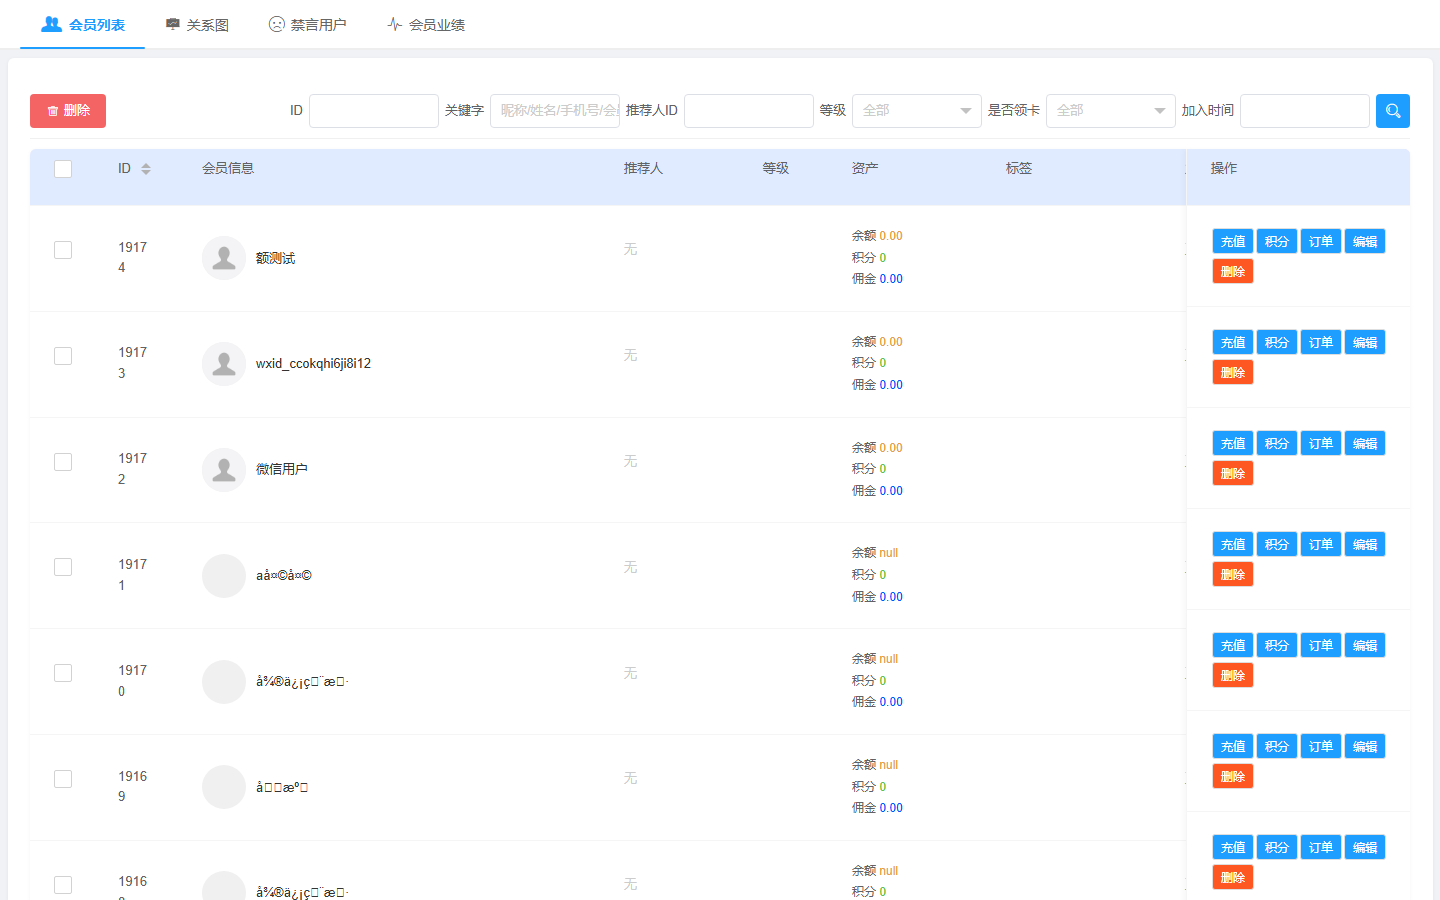This screenshot has height=900, width=1440.
Task: Click 订单 in row ID 19170
Action: (x=1321, y=646)
